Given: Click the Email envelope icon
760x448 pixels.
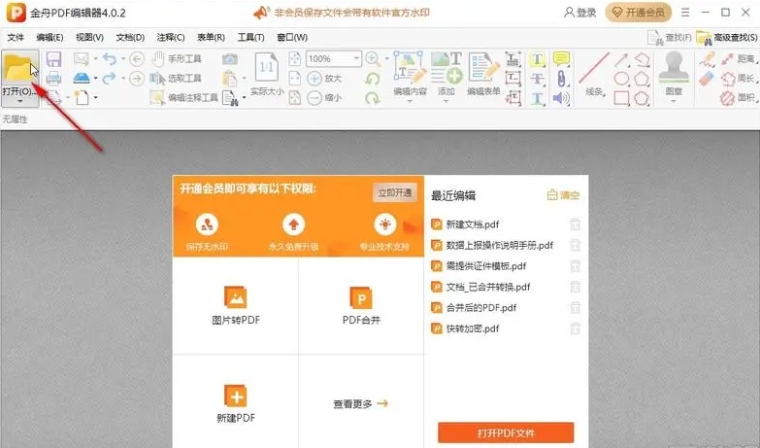Looking at the screenshot, I should (81, 59).
